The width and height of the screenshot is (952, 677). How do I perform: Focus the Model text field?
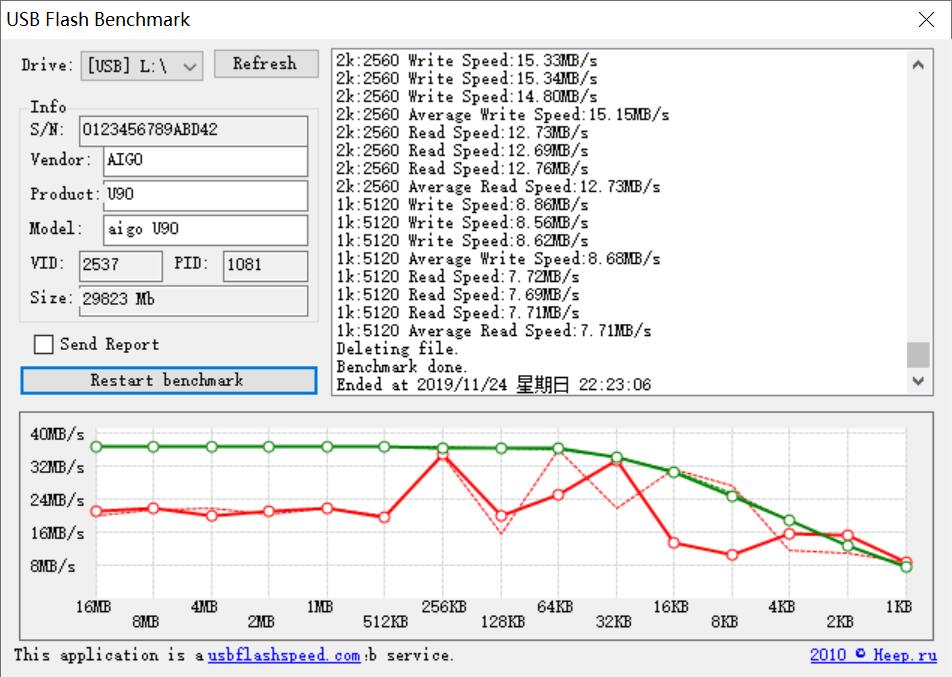pos(205,229)
